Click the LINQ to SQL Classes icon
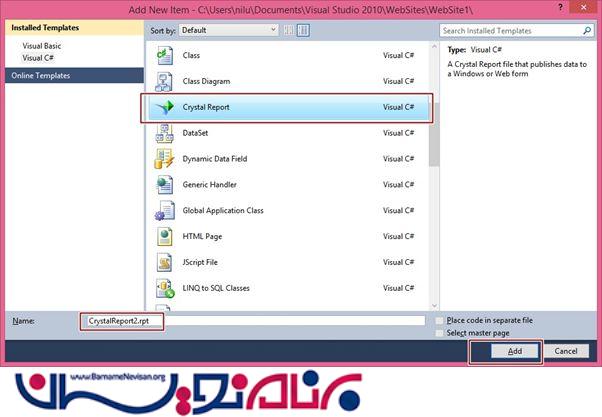Viewport: 602px width, 417px height. (x=165, y=288)
